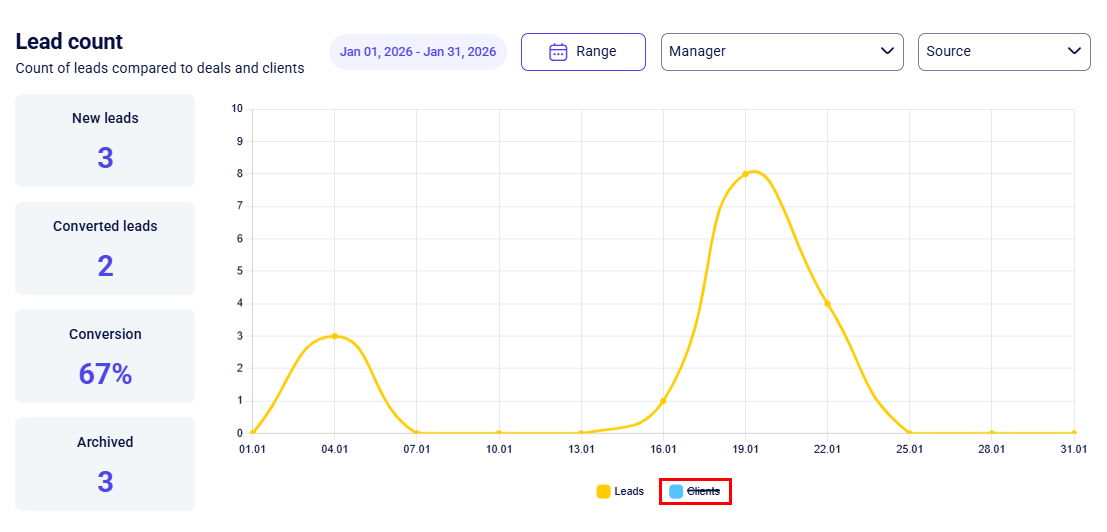This screenshot has width=1107, height=532.
Task: Click the data point at 04.01
Action: 335,336
